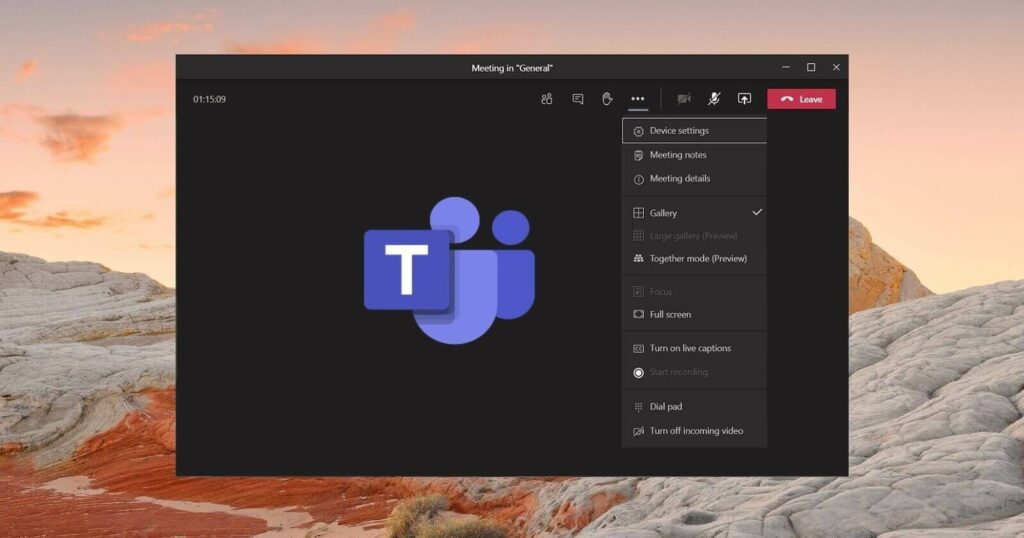1024x538 pixels.
Task: Select Together mode (Preview) label
Action: [698, 258]
